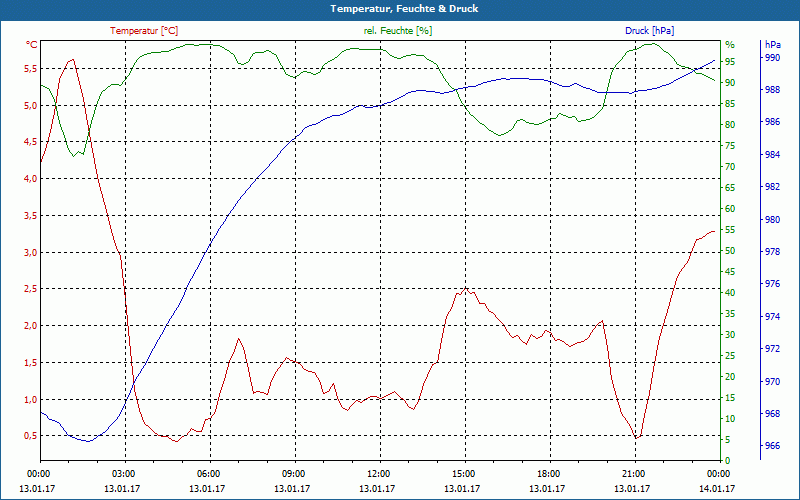Image resolution: width=800 pixels, height=500 pixels.
Task: Click the '95' humidity axis value
Action: pos(730,62)
